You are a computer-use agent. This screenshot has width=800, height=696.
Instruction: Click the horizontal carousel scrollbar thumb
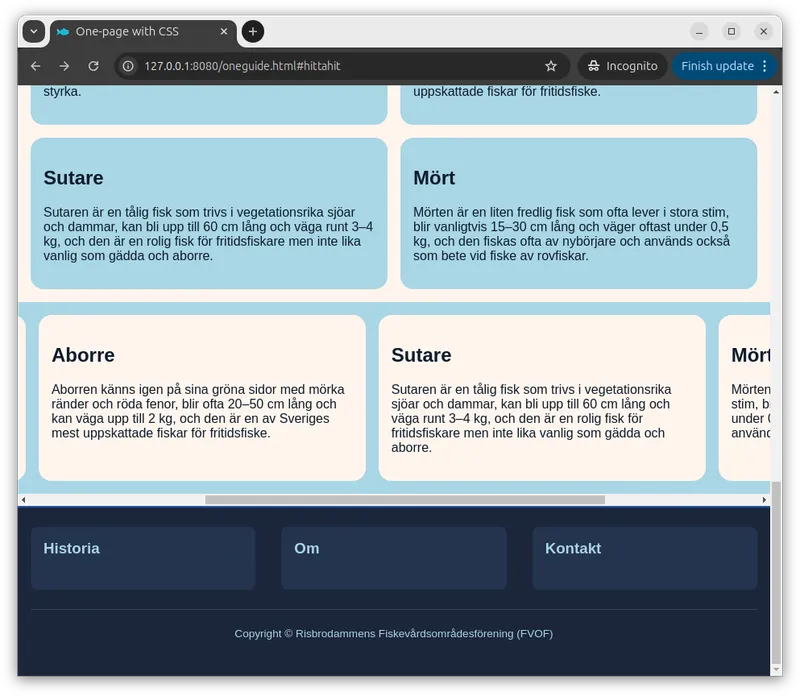pos(404,499)
